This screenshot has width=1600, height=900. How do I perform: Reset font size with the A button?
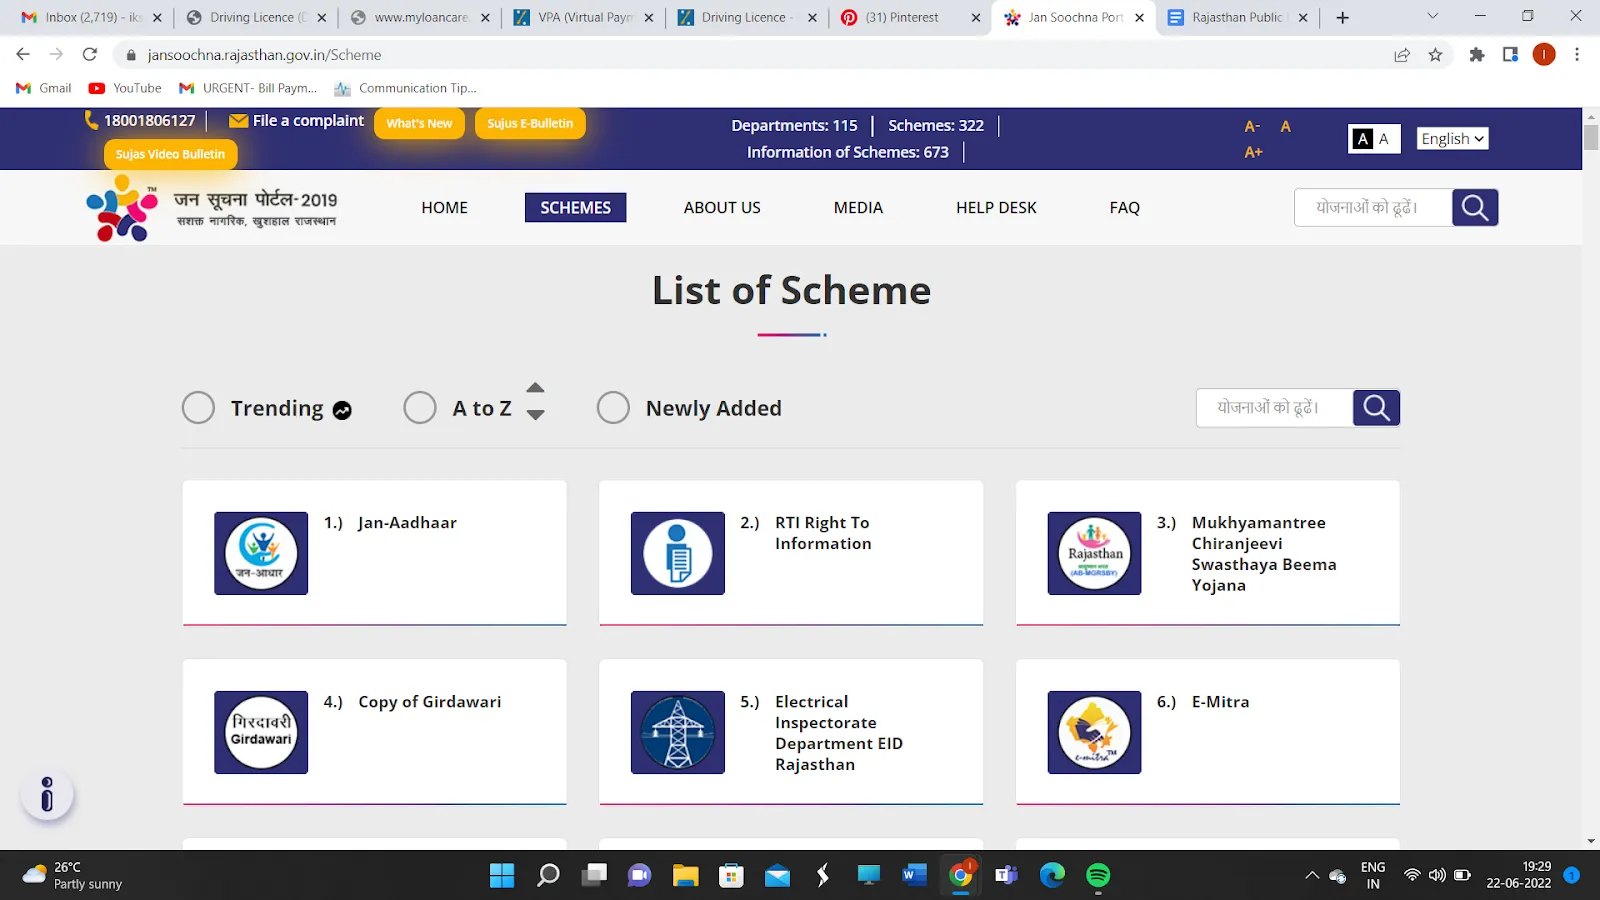point(1286,126)
